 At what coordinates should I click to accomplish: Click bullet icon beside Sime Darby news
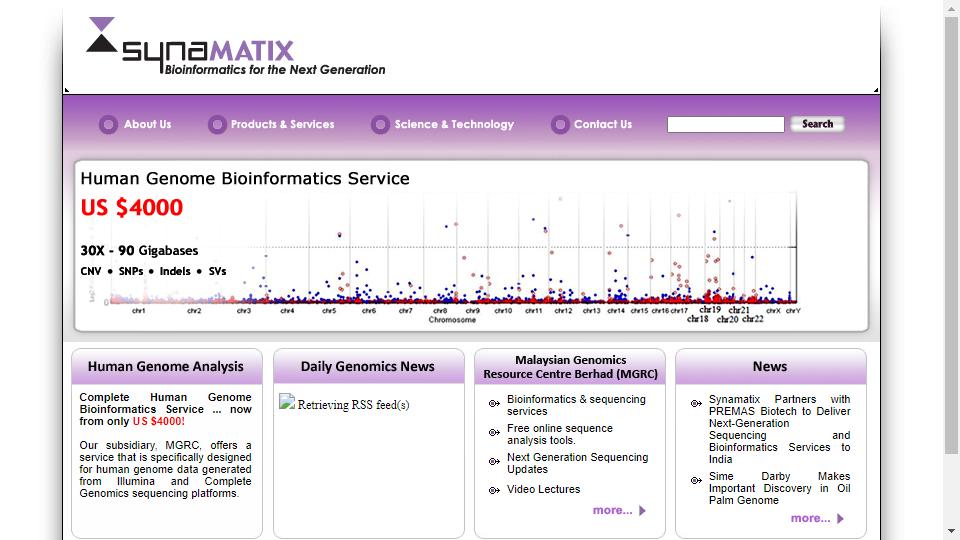click(696, 481)
